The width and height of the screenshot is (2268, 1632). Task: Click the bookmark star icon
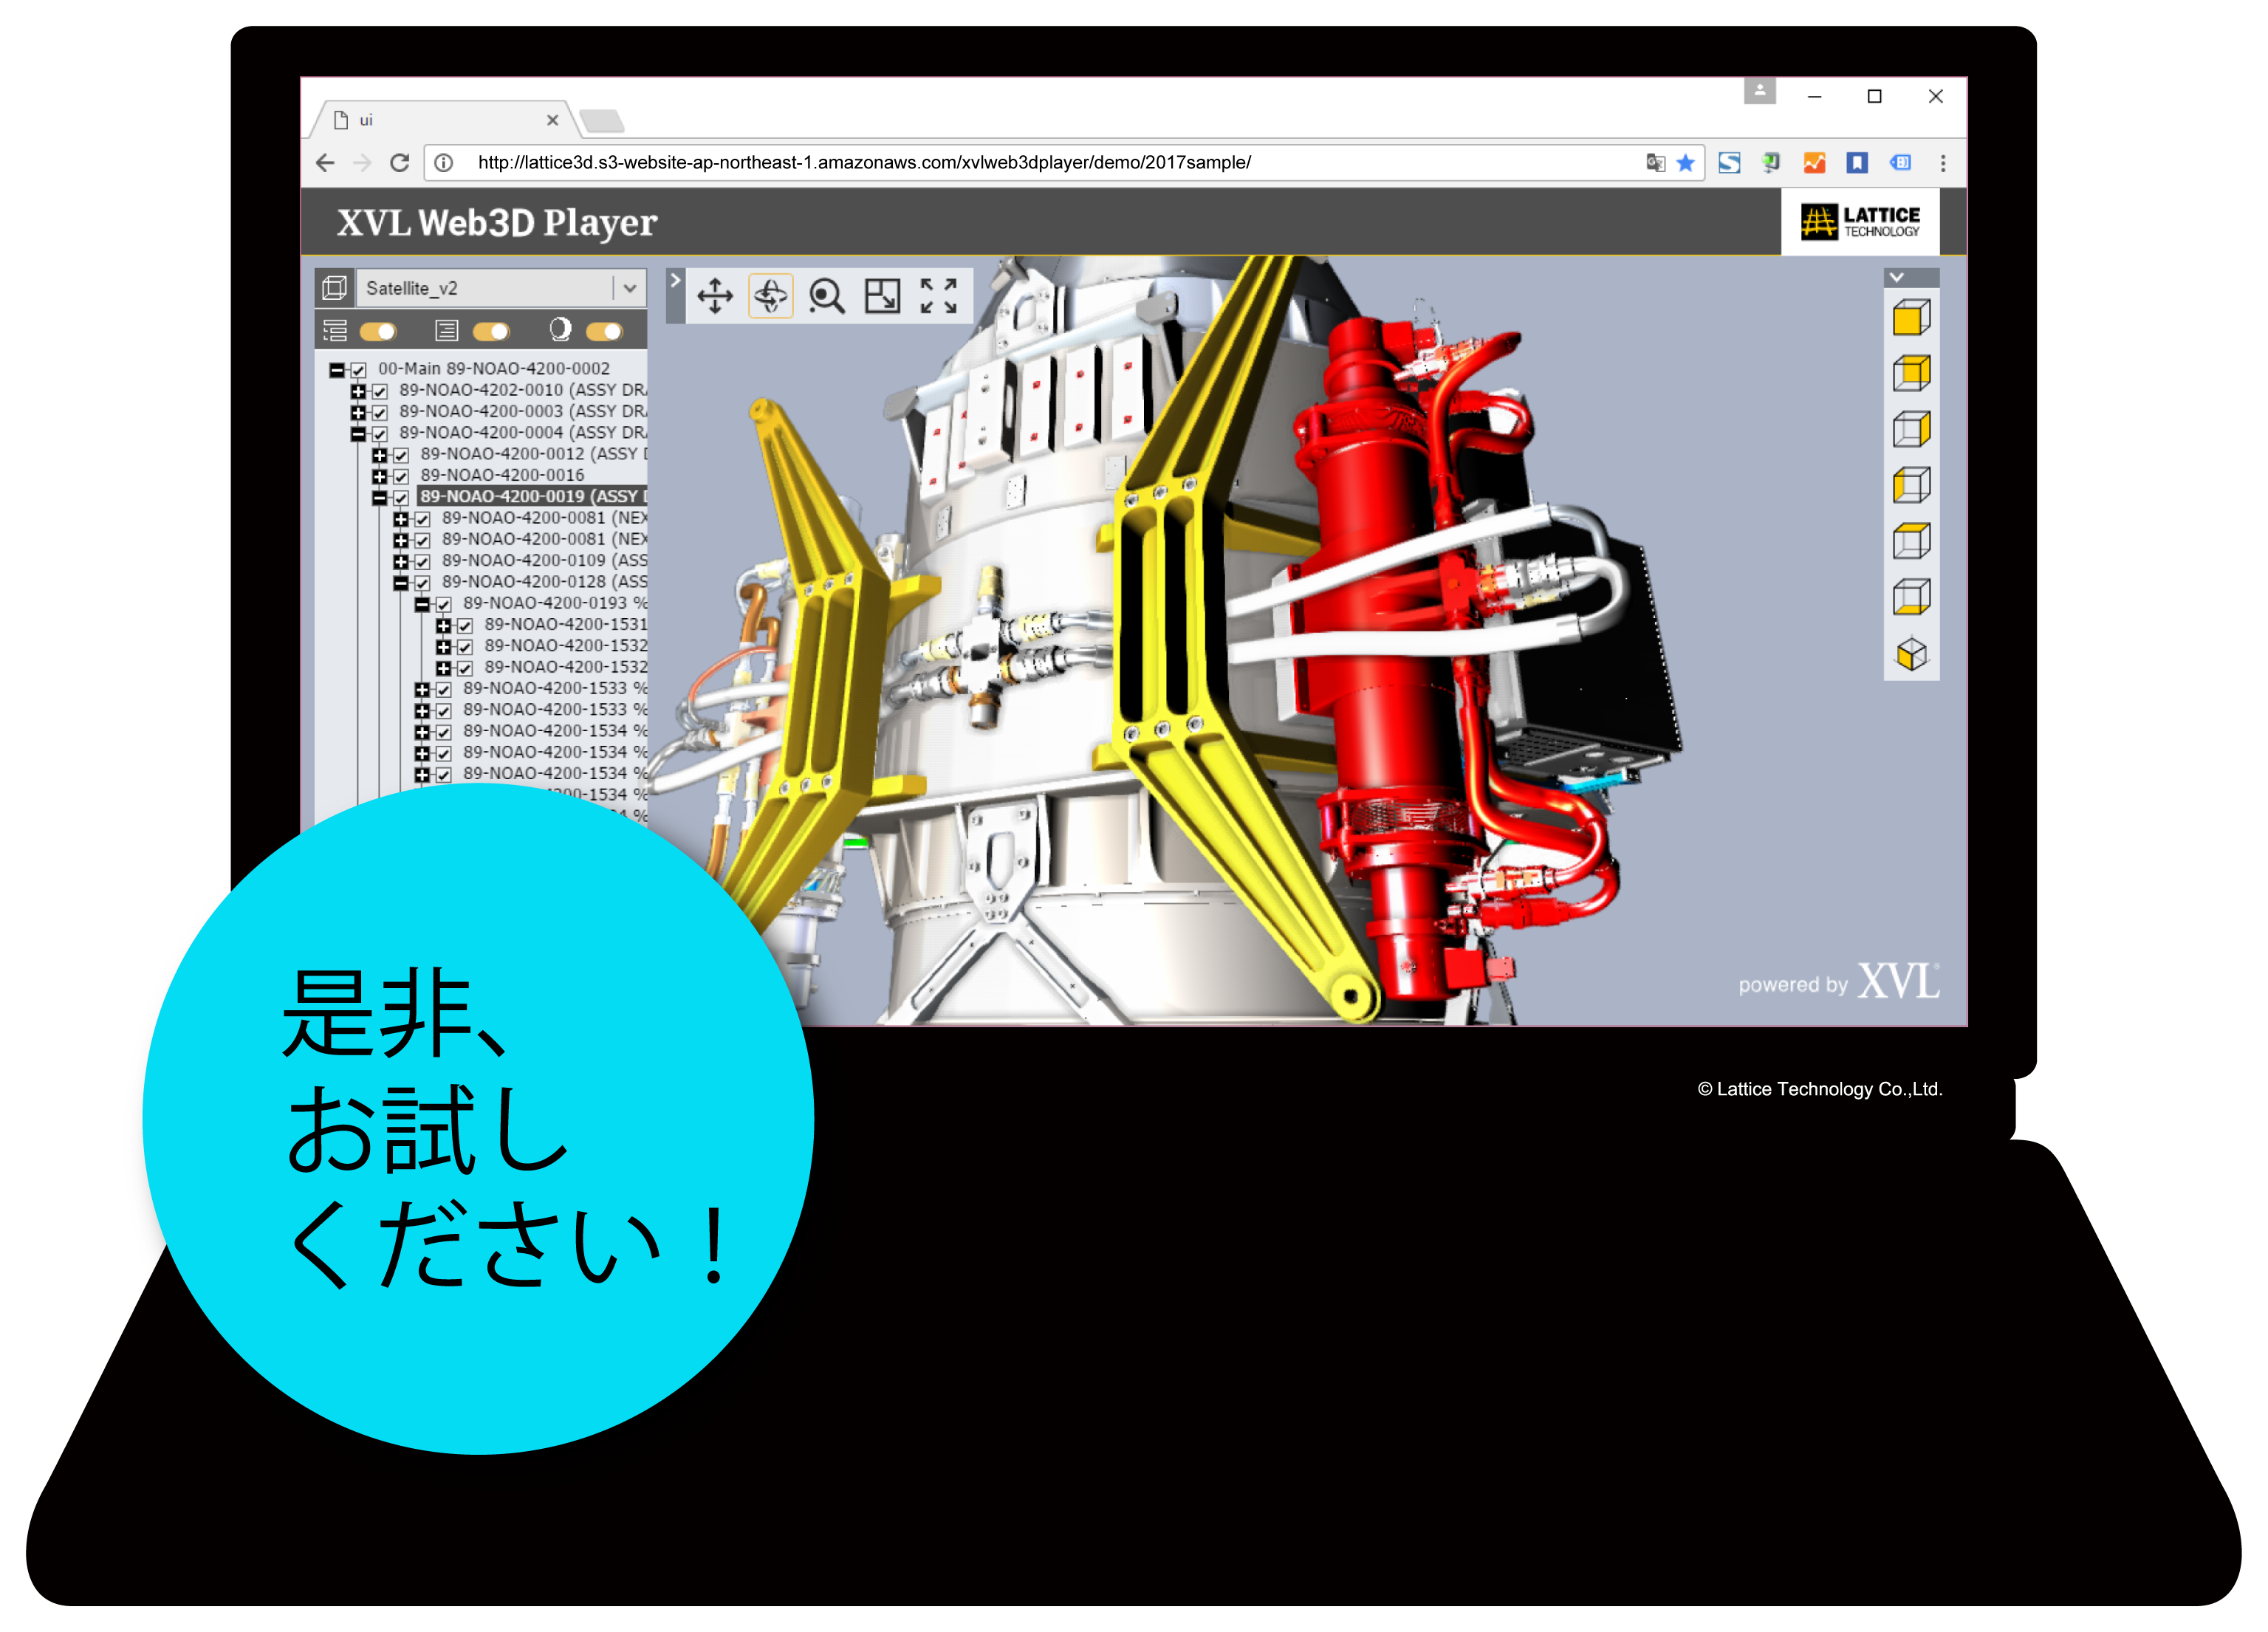click(1685, 163)
